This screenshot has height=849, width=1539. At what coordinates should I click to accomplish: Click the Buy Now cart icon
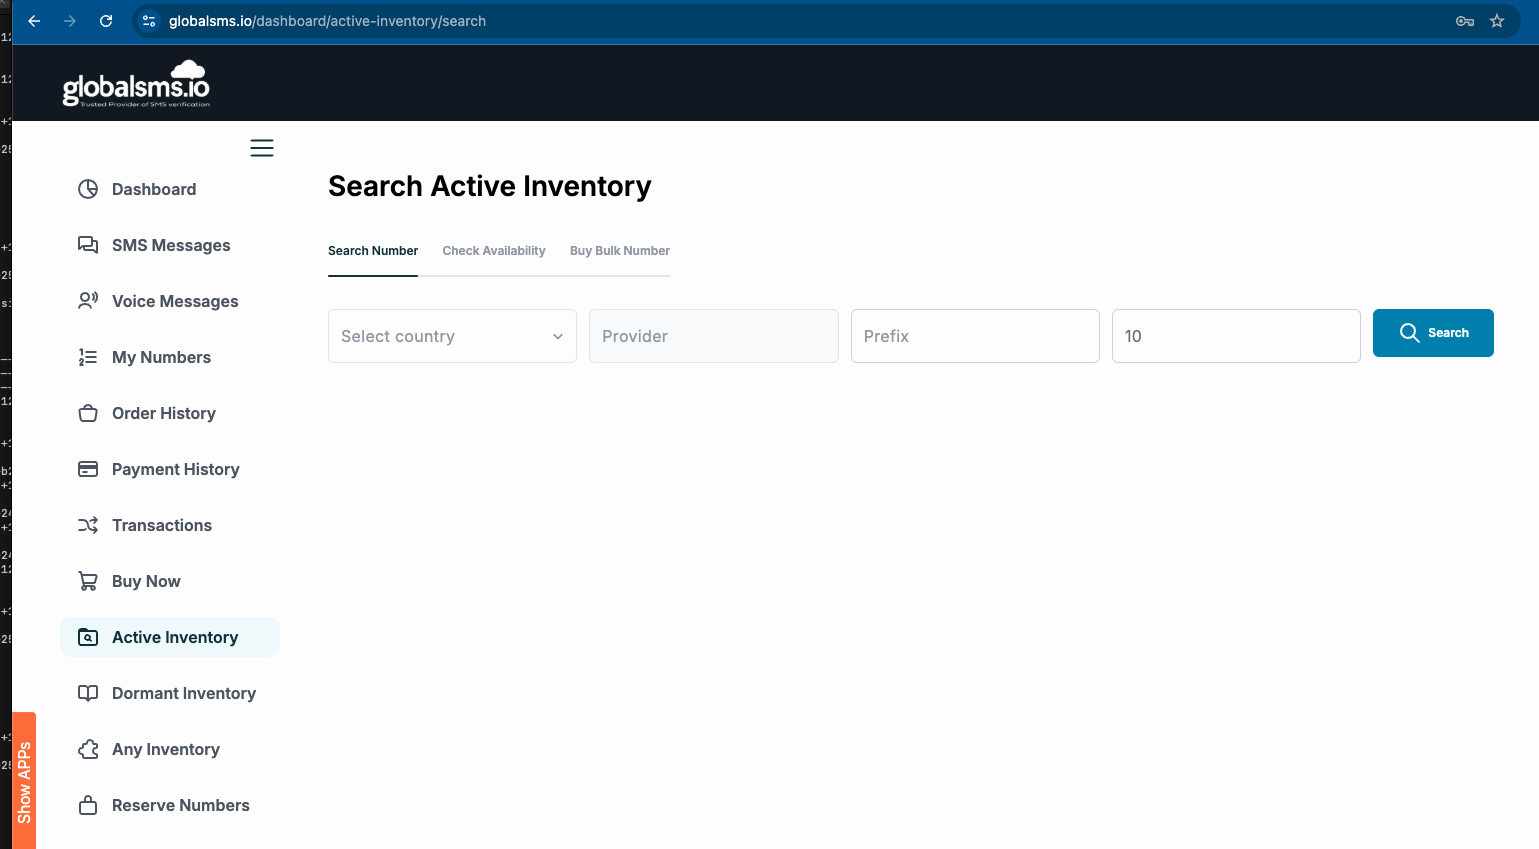coord(88,581)
